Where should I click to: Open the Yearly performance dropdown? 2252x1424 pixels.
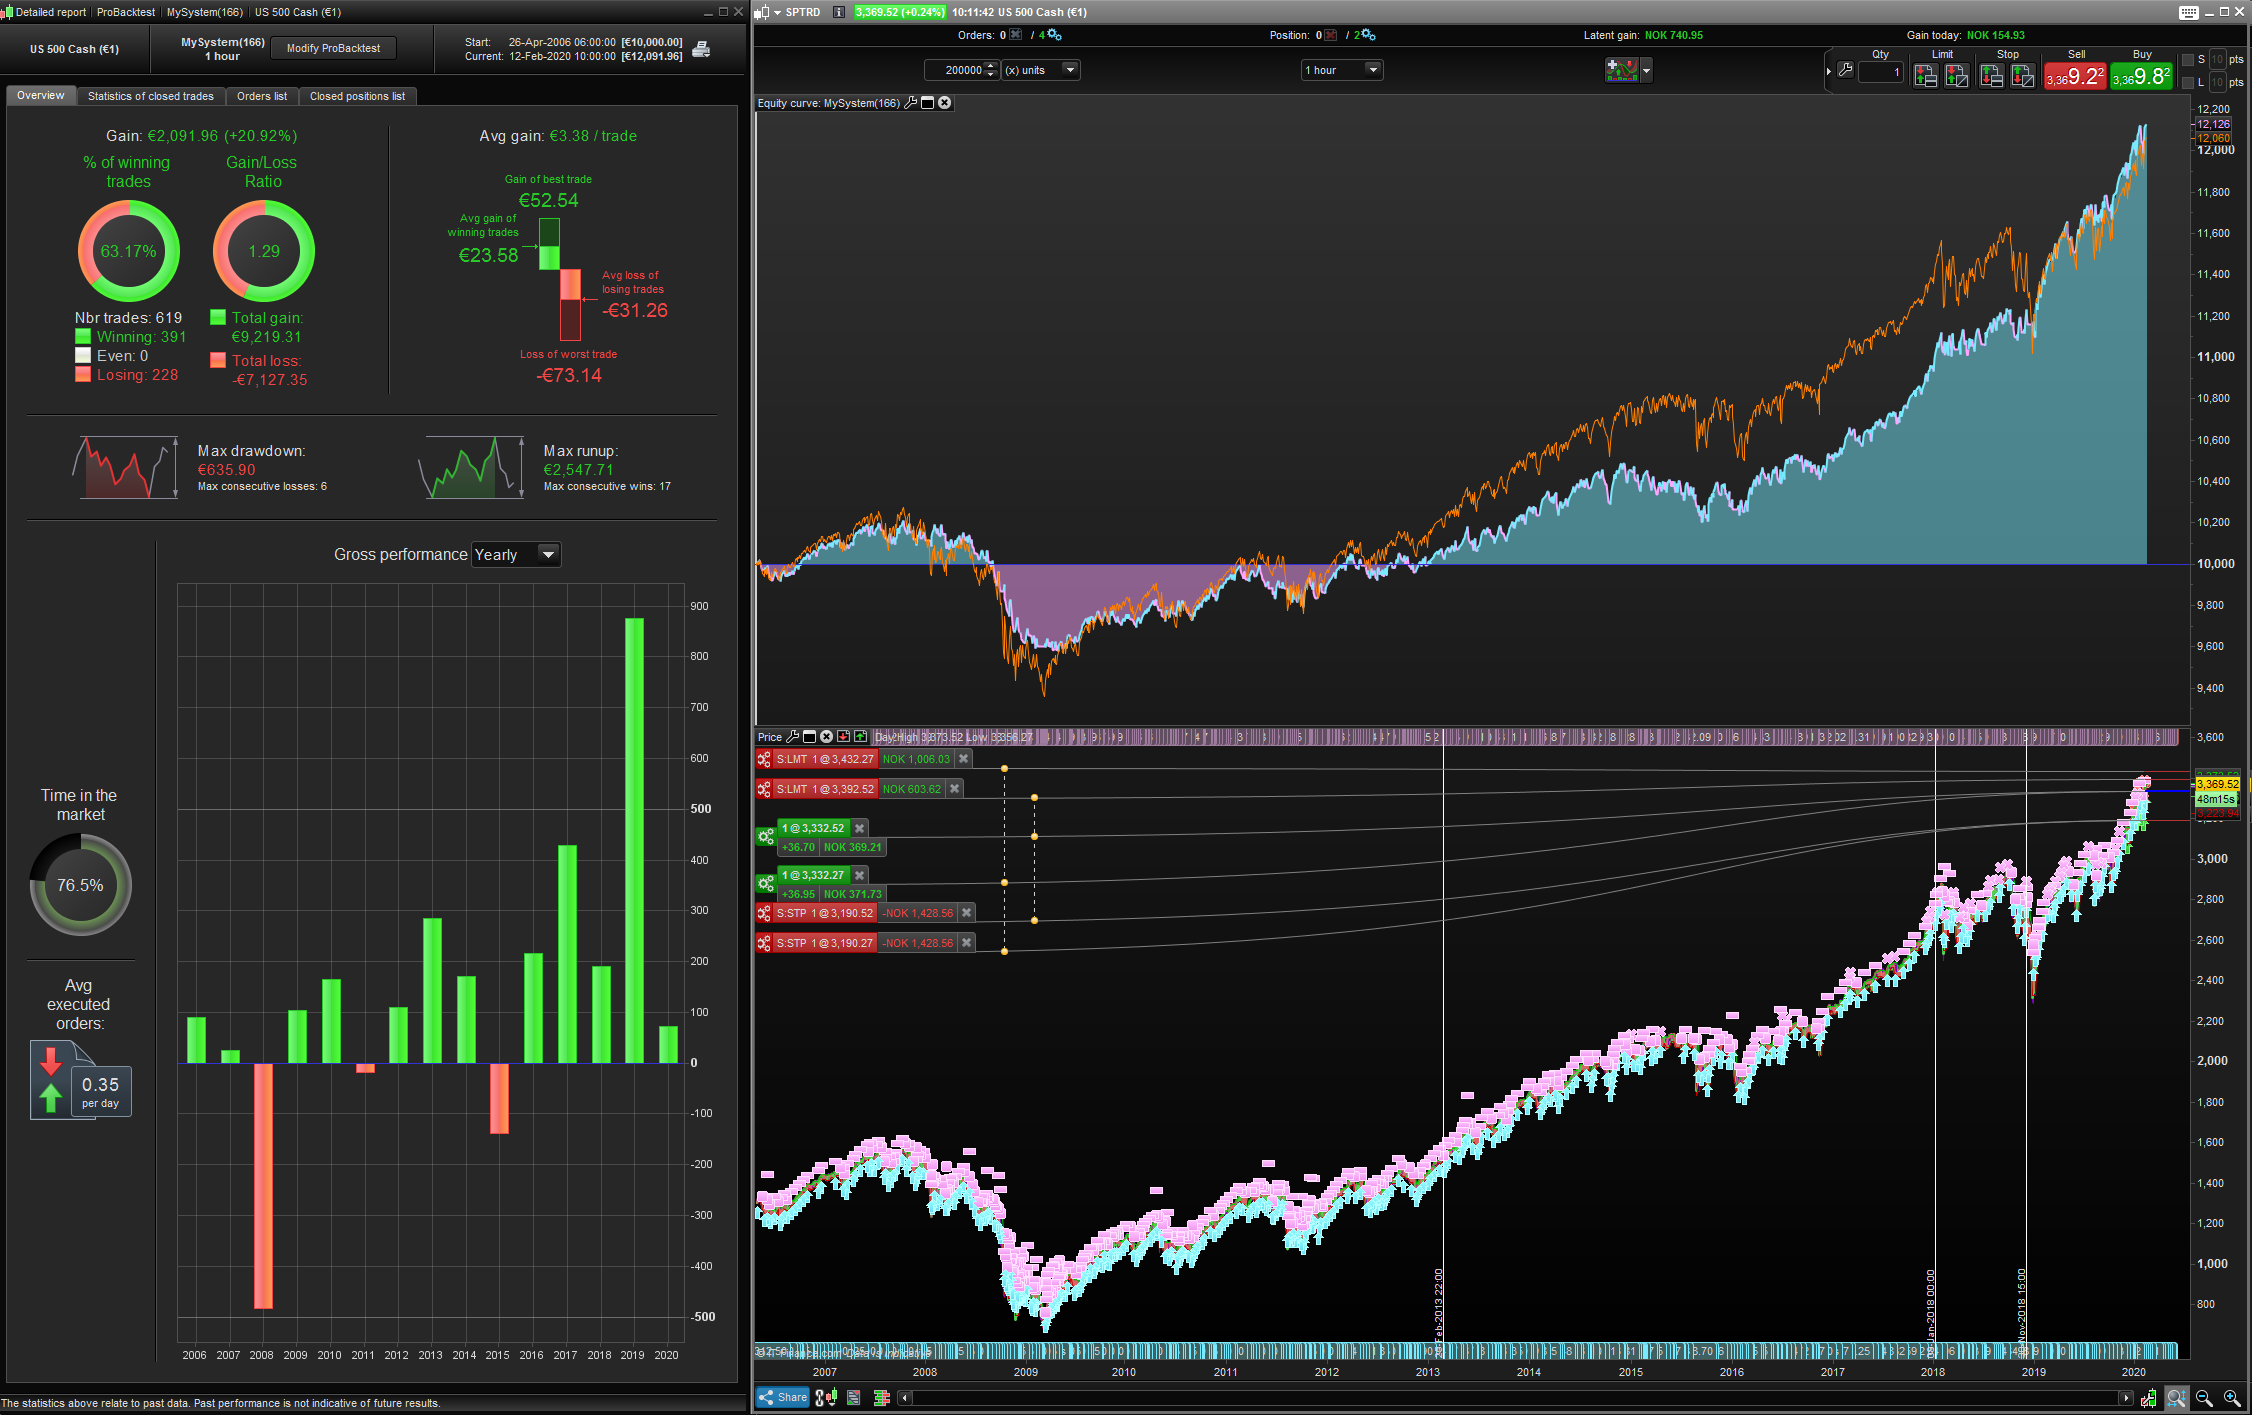[x=547, y=554]
